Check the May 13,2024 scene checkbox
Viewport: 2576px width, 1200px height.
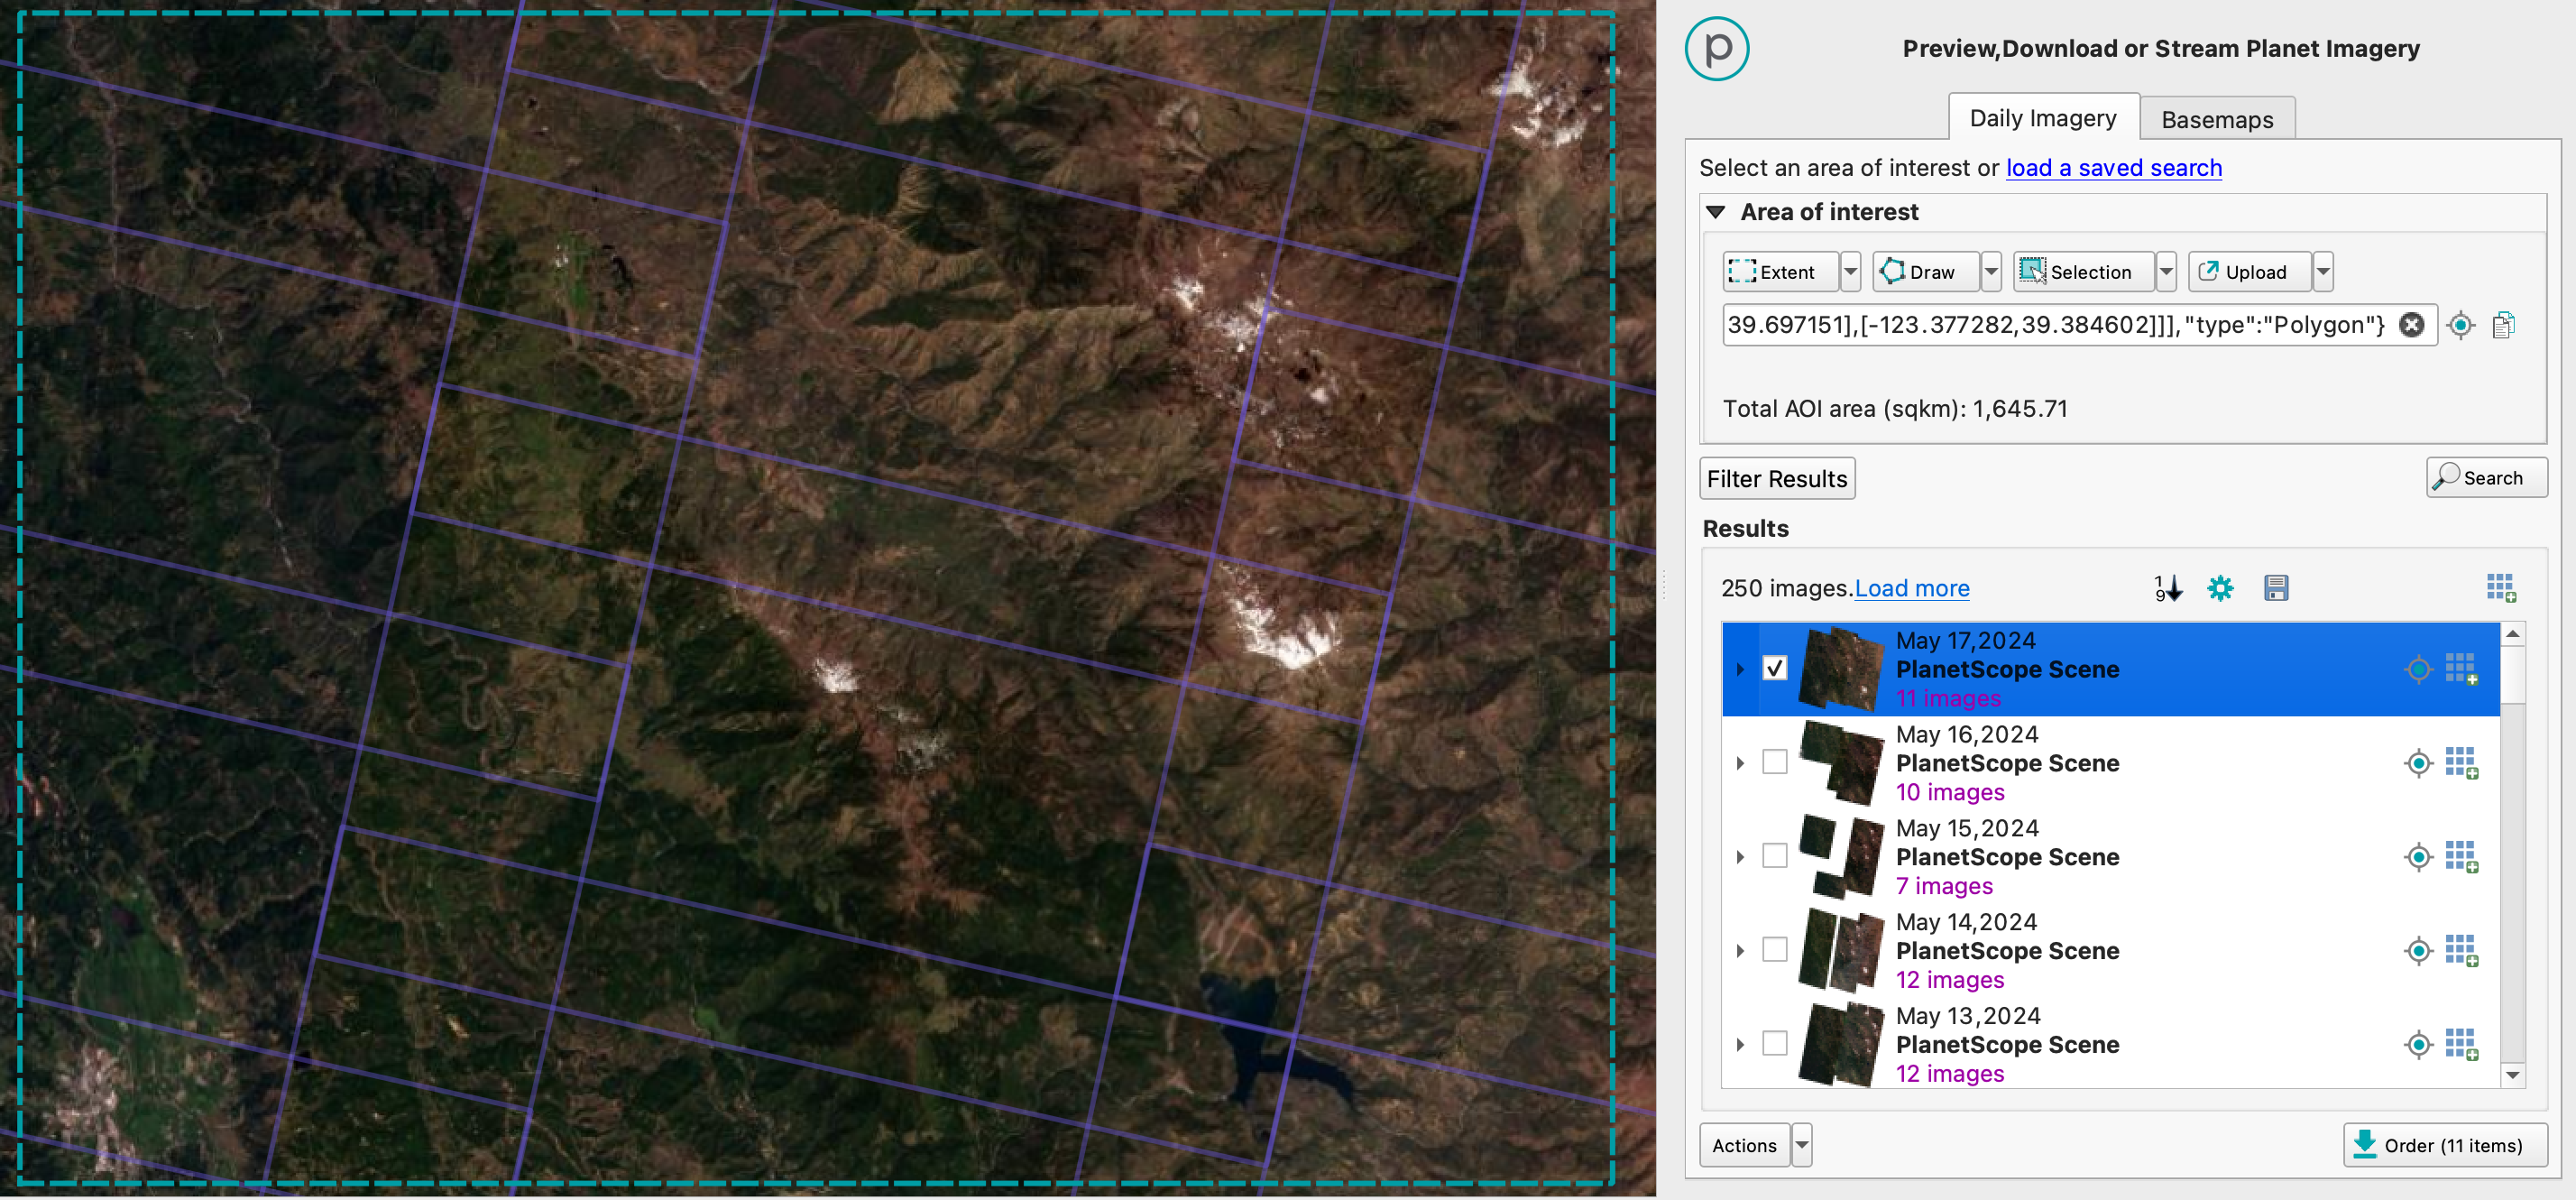pos(1774,1043)
